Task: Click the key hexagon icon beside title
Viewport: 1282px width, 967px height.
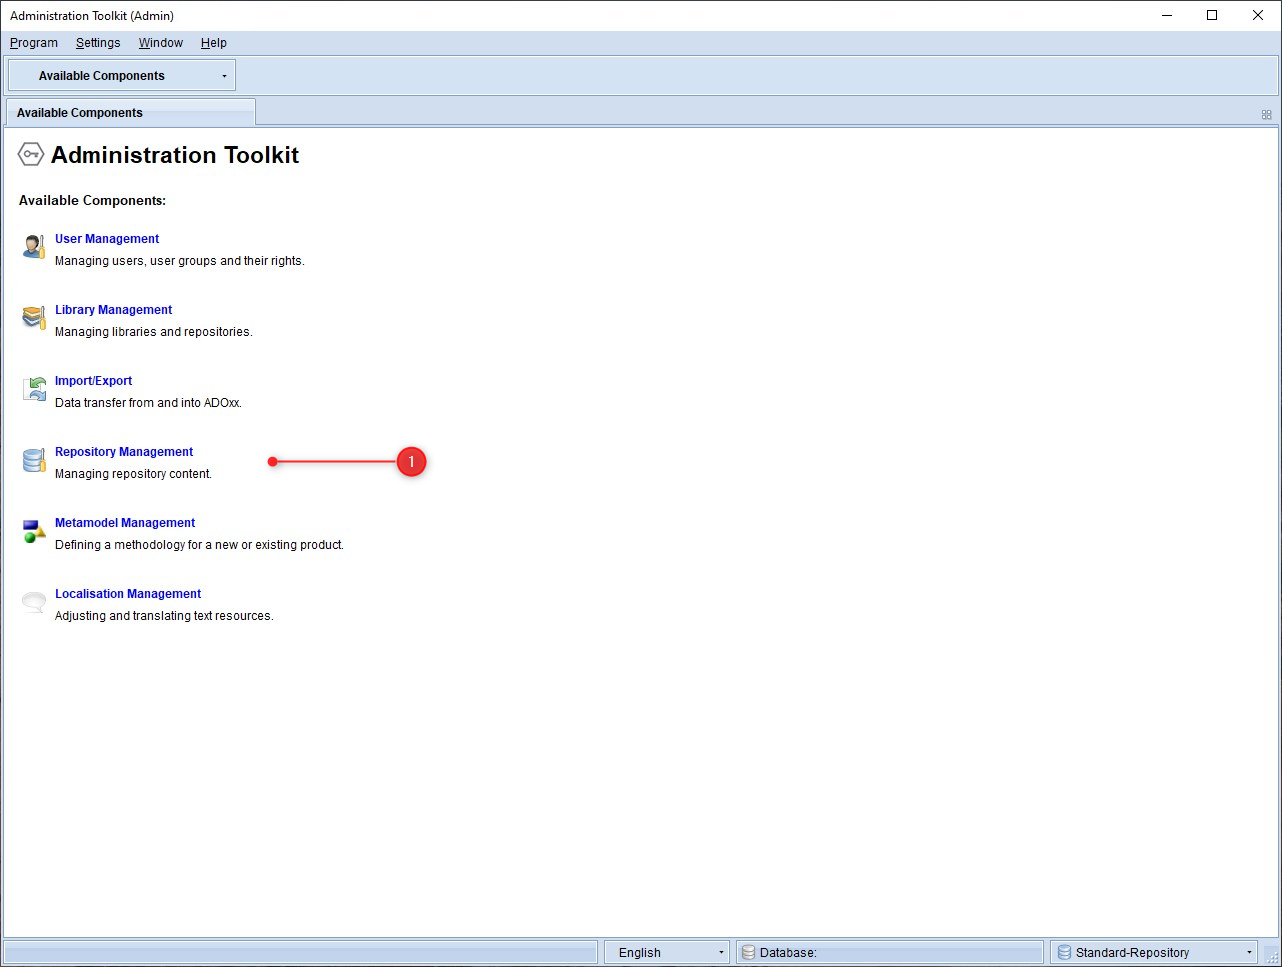Action: pyautogui.click(x=31, y=154)
